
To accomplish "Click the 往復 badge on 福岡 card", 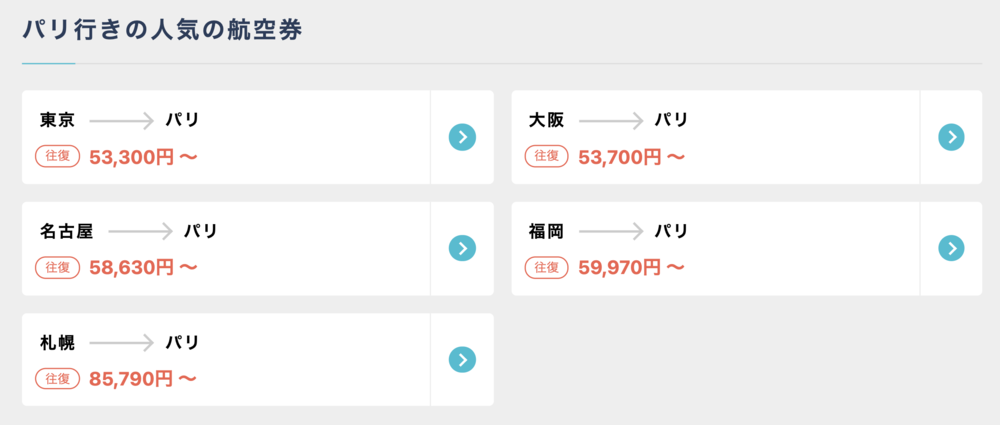I will pyautogui.click(x=547, y=267).
